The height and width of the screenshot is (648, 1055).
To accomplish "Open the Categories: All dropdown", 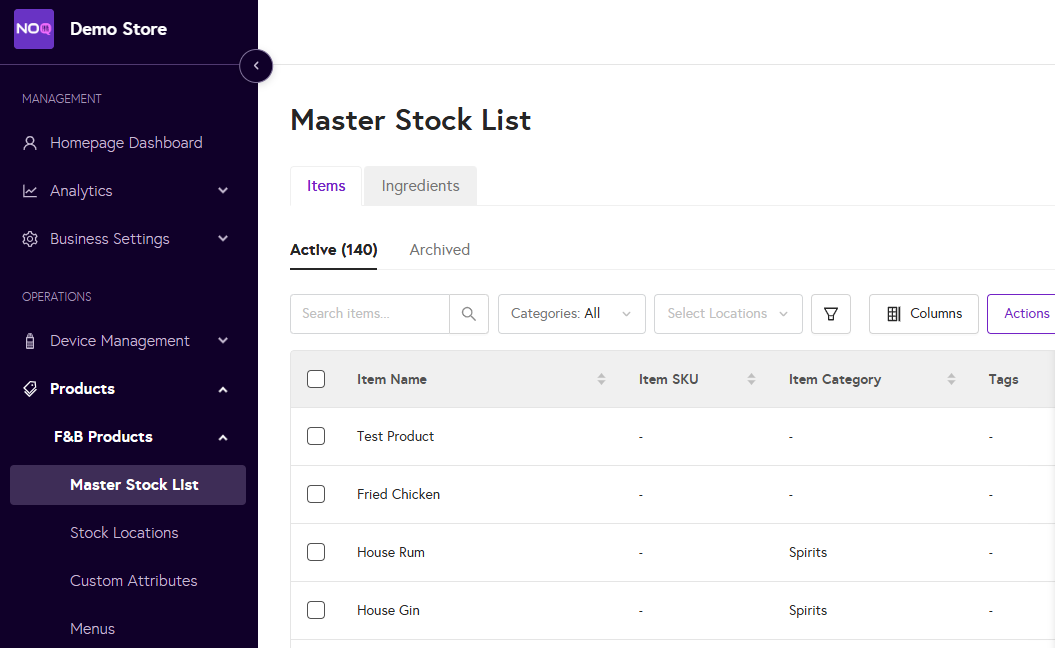I will [x=571, y=314].
